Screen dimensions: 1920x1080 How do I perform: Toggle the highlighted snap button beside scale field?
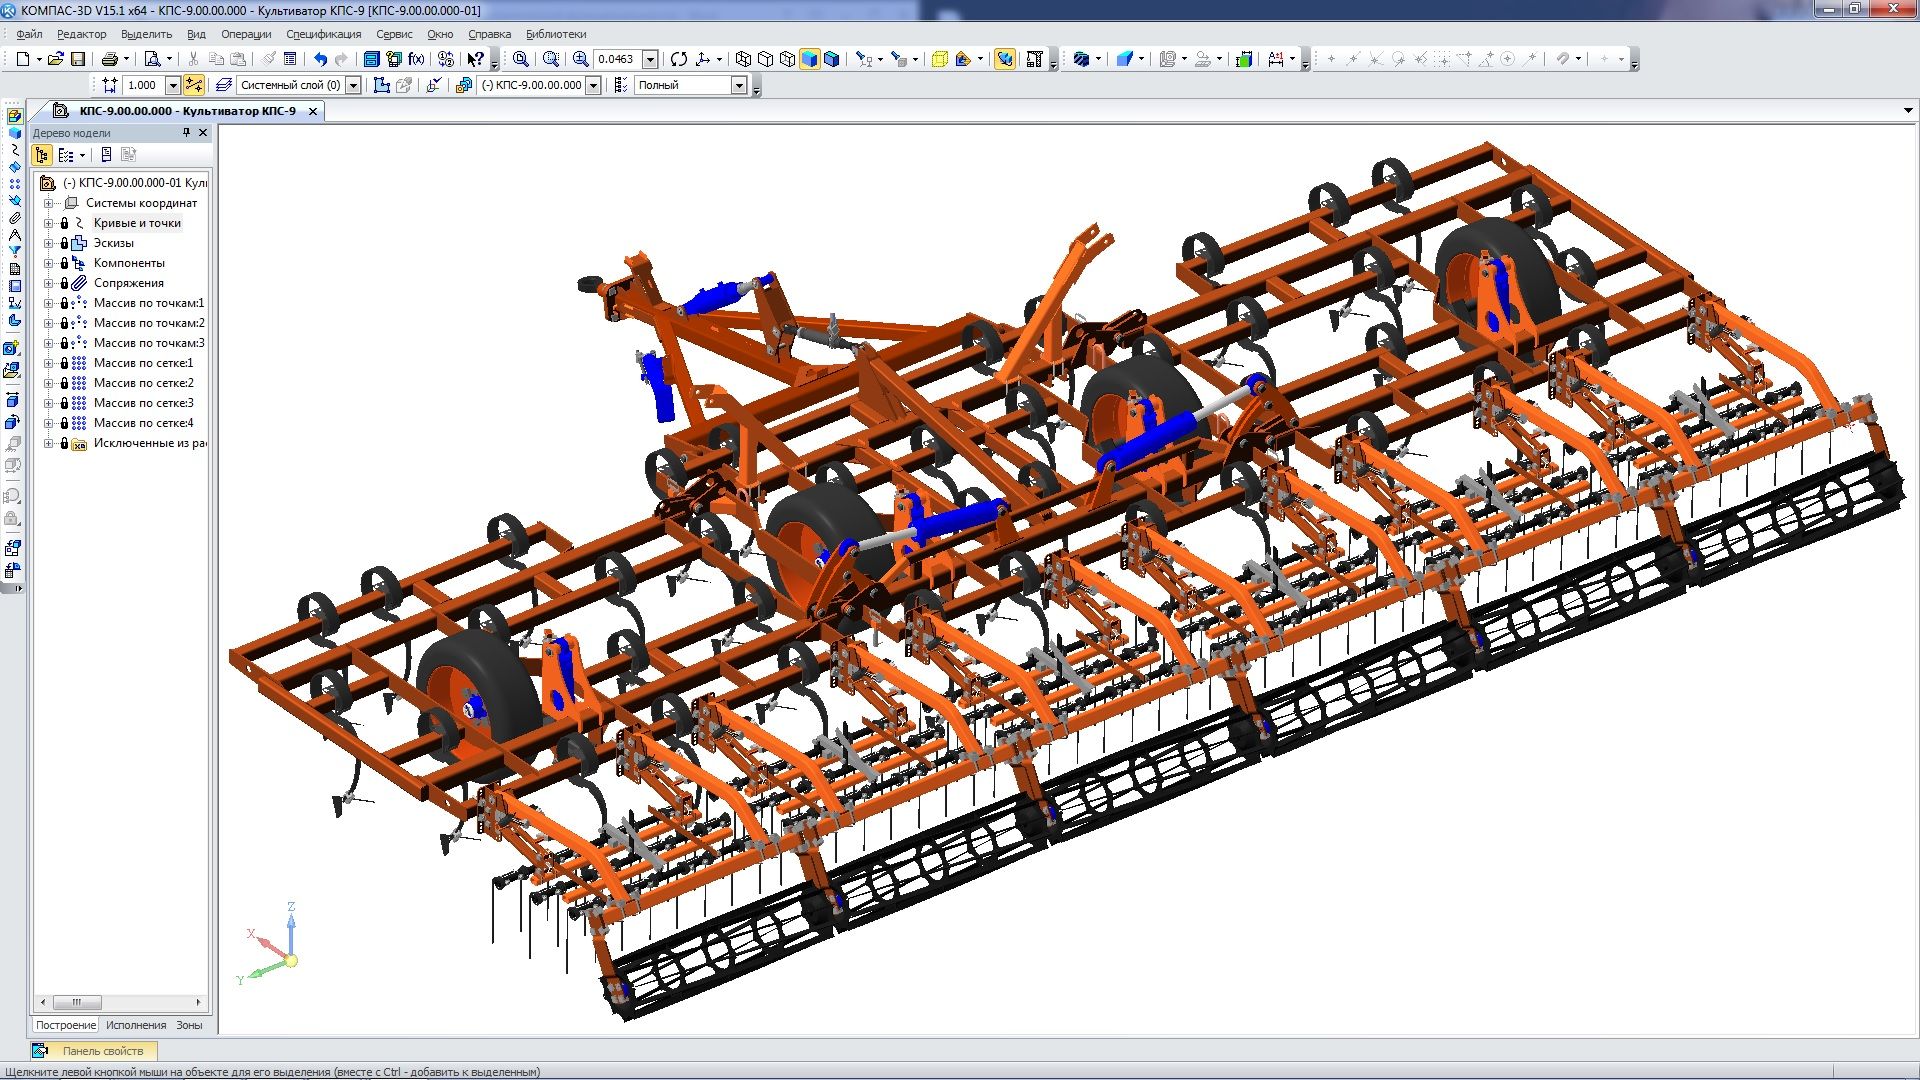click(x=194, y=85)
